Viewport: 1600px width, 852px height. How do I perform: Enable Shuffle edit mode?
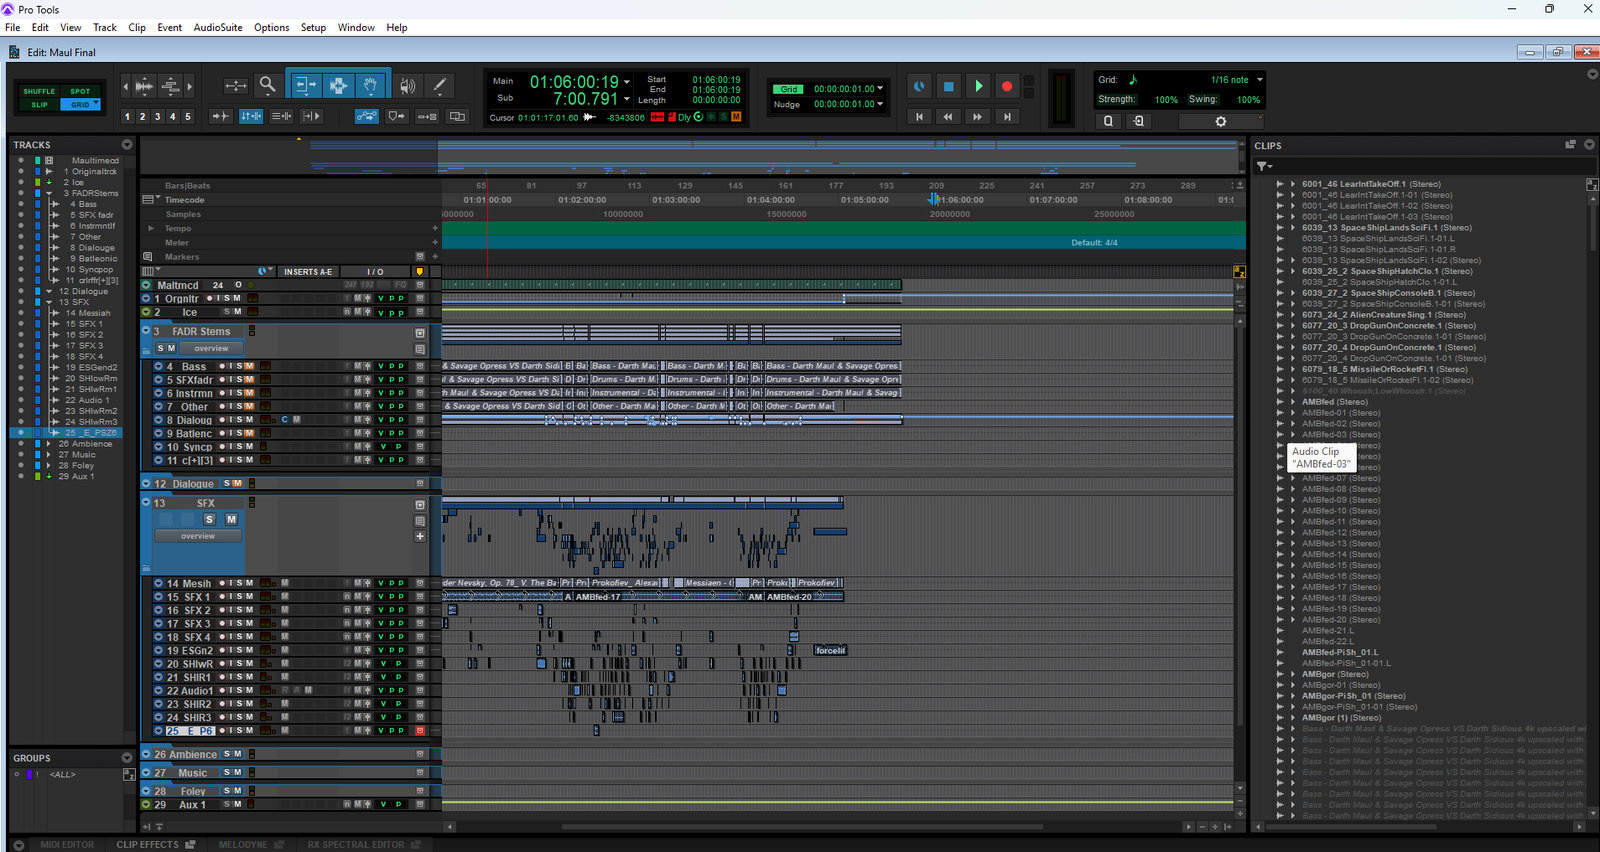click(39, 91)
